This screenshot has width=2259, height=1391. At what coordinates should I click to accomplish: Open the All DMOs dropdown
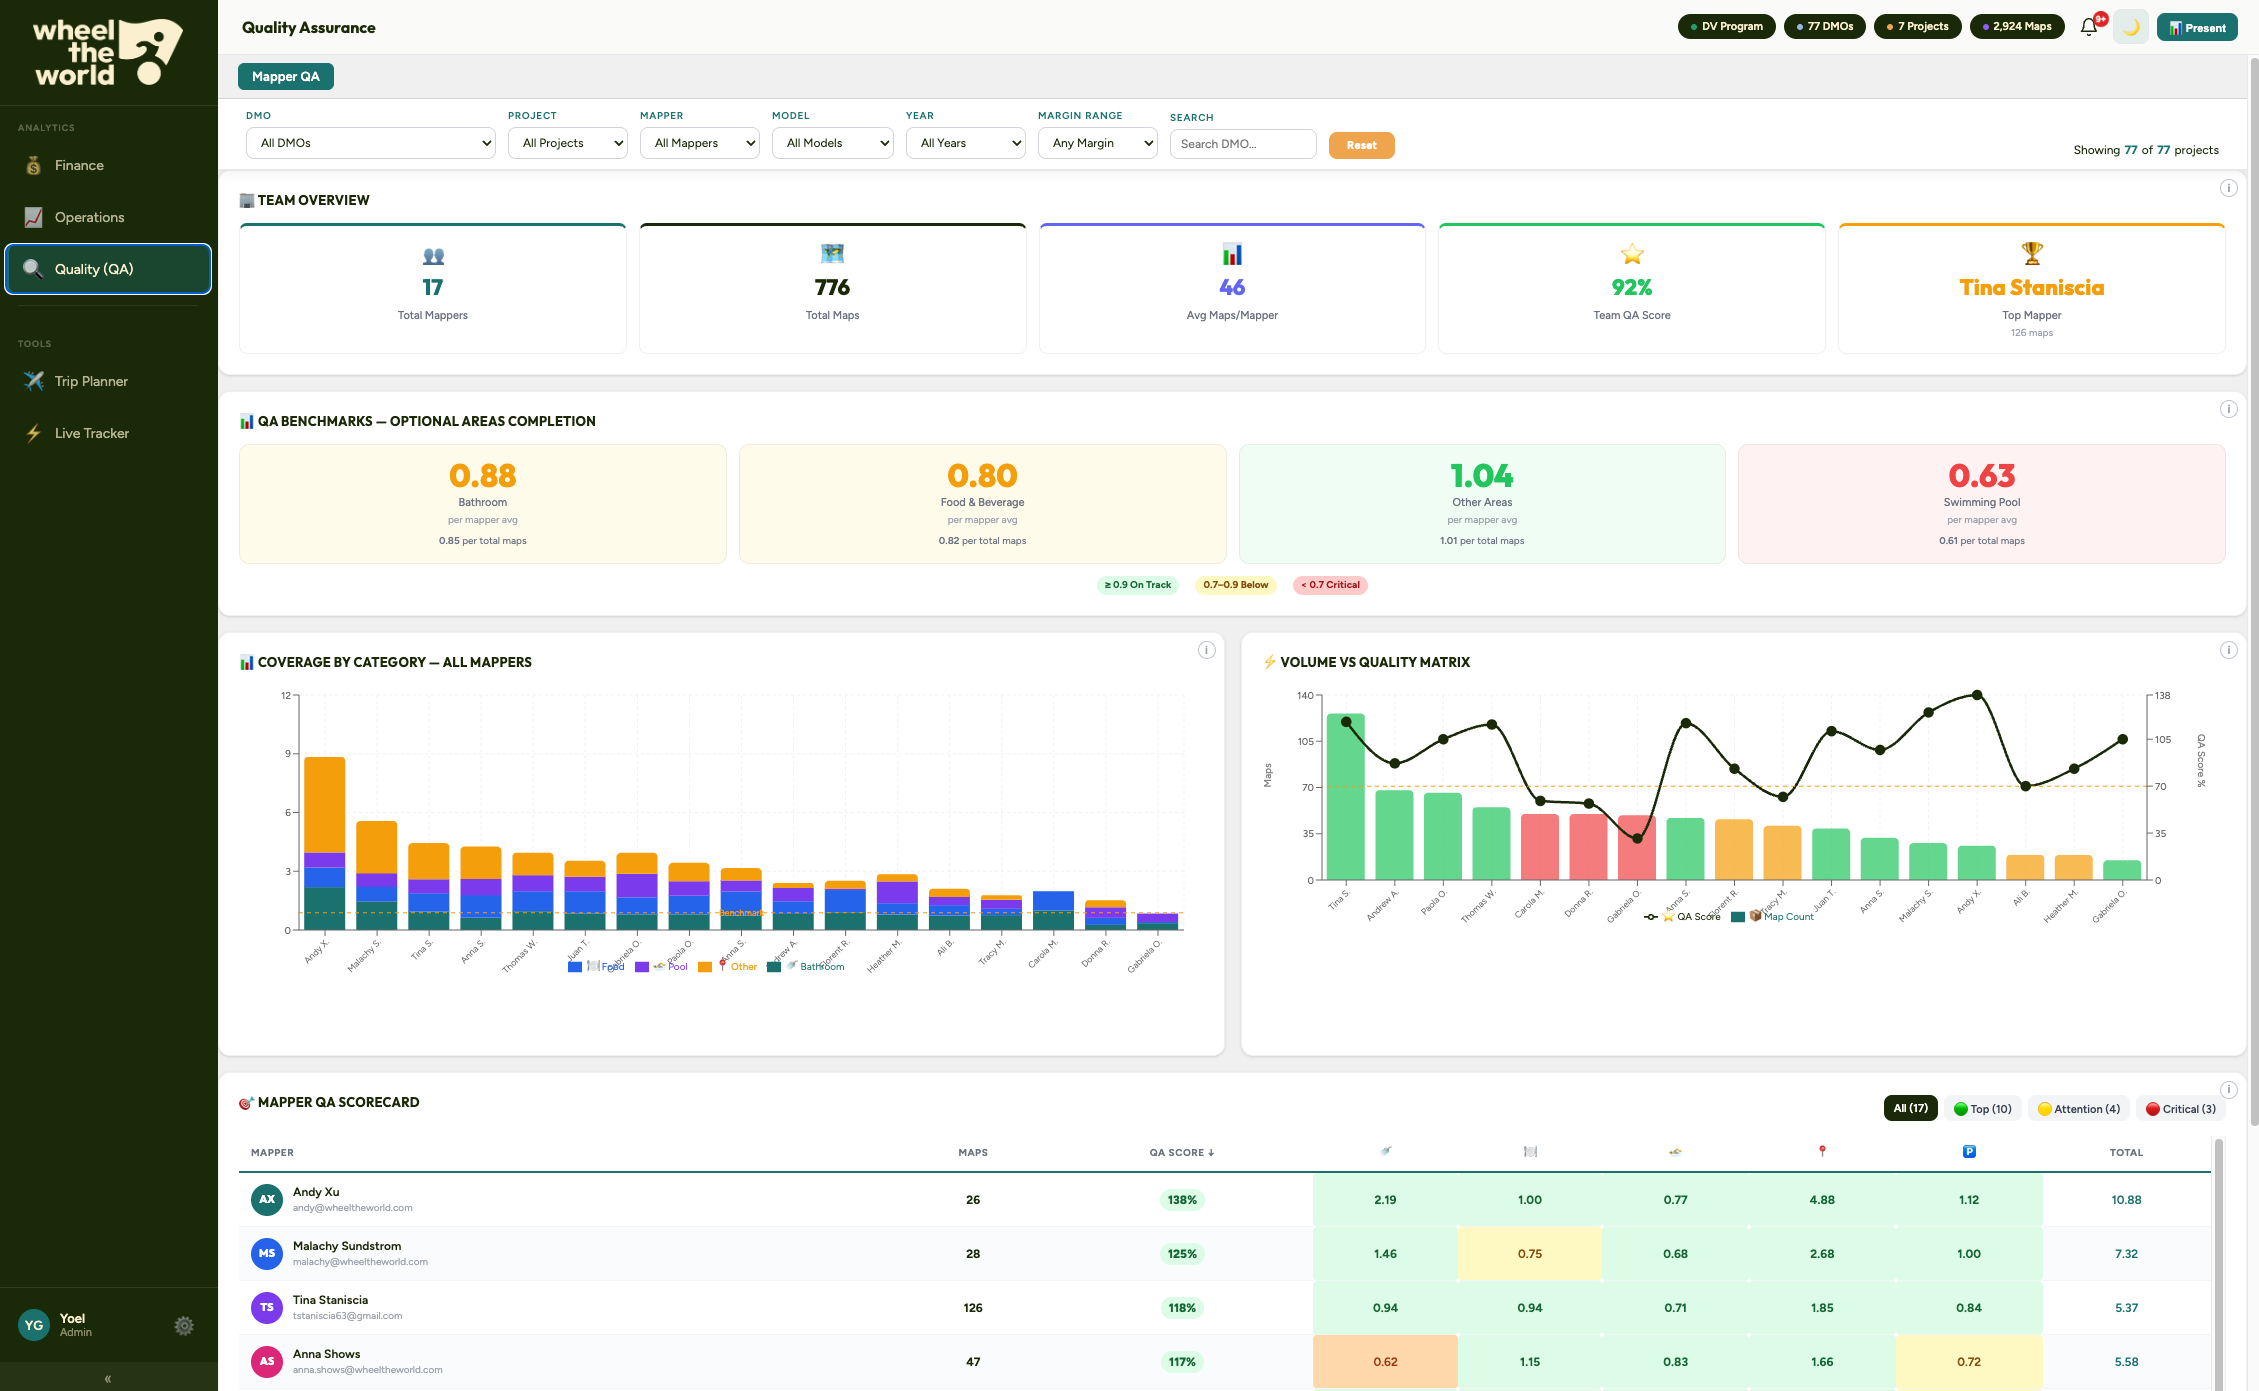point(371,143)
